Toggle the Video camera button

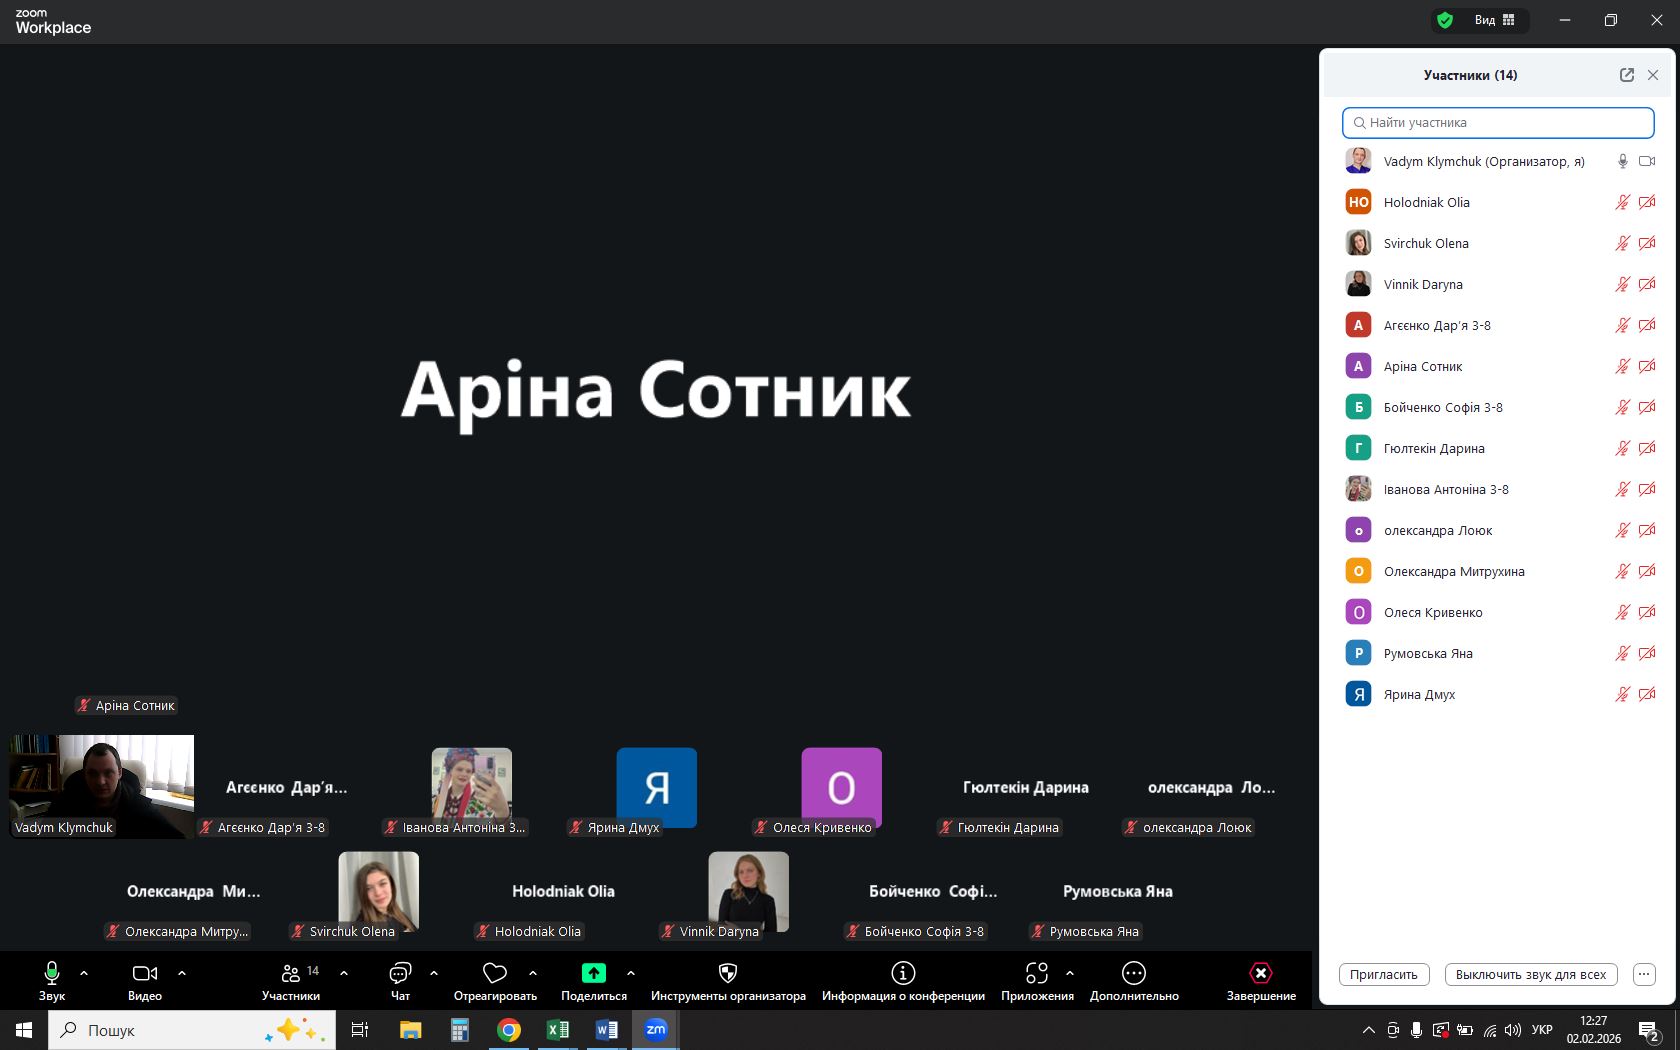click(145, 973)
